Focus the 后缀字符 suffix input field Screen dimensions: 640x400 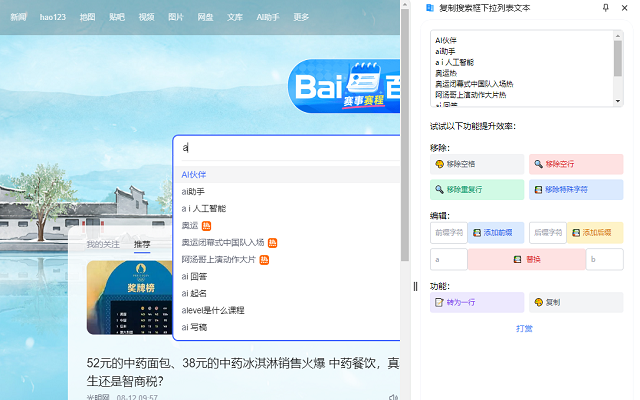[548, 233]
